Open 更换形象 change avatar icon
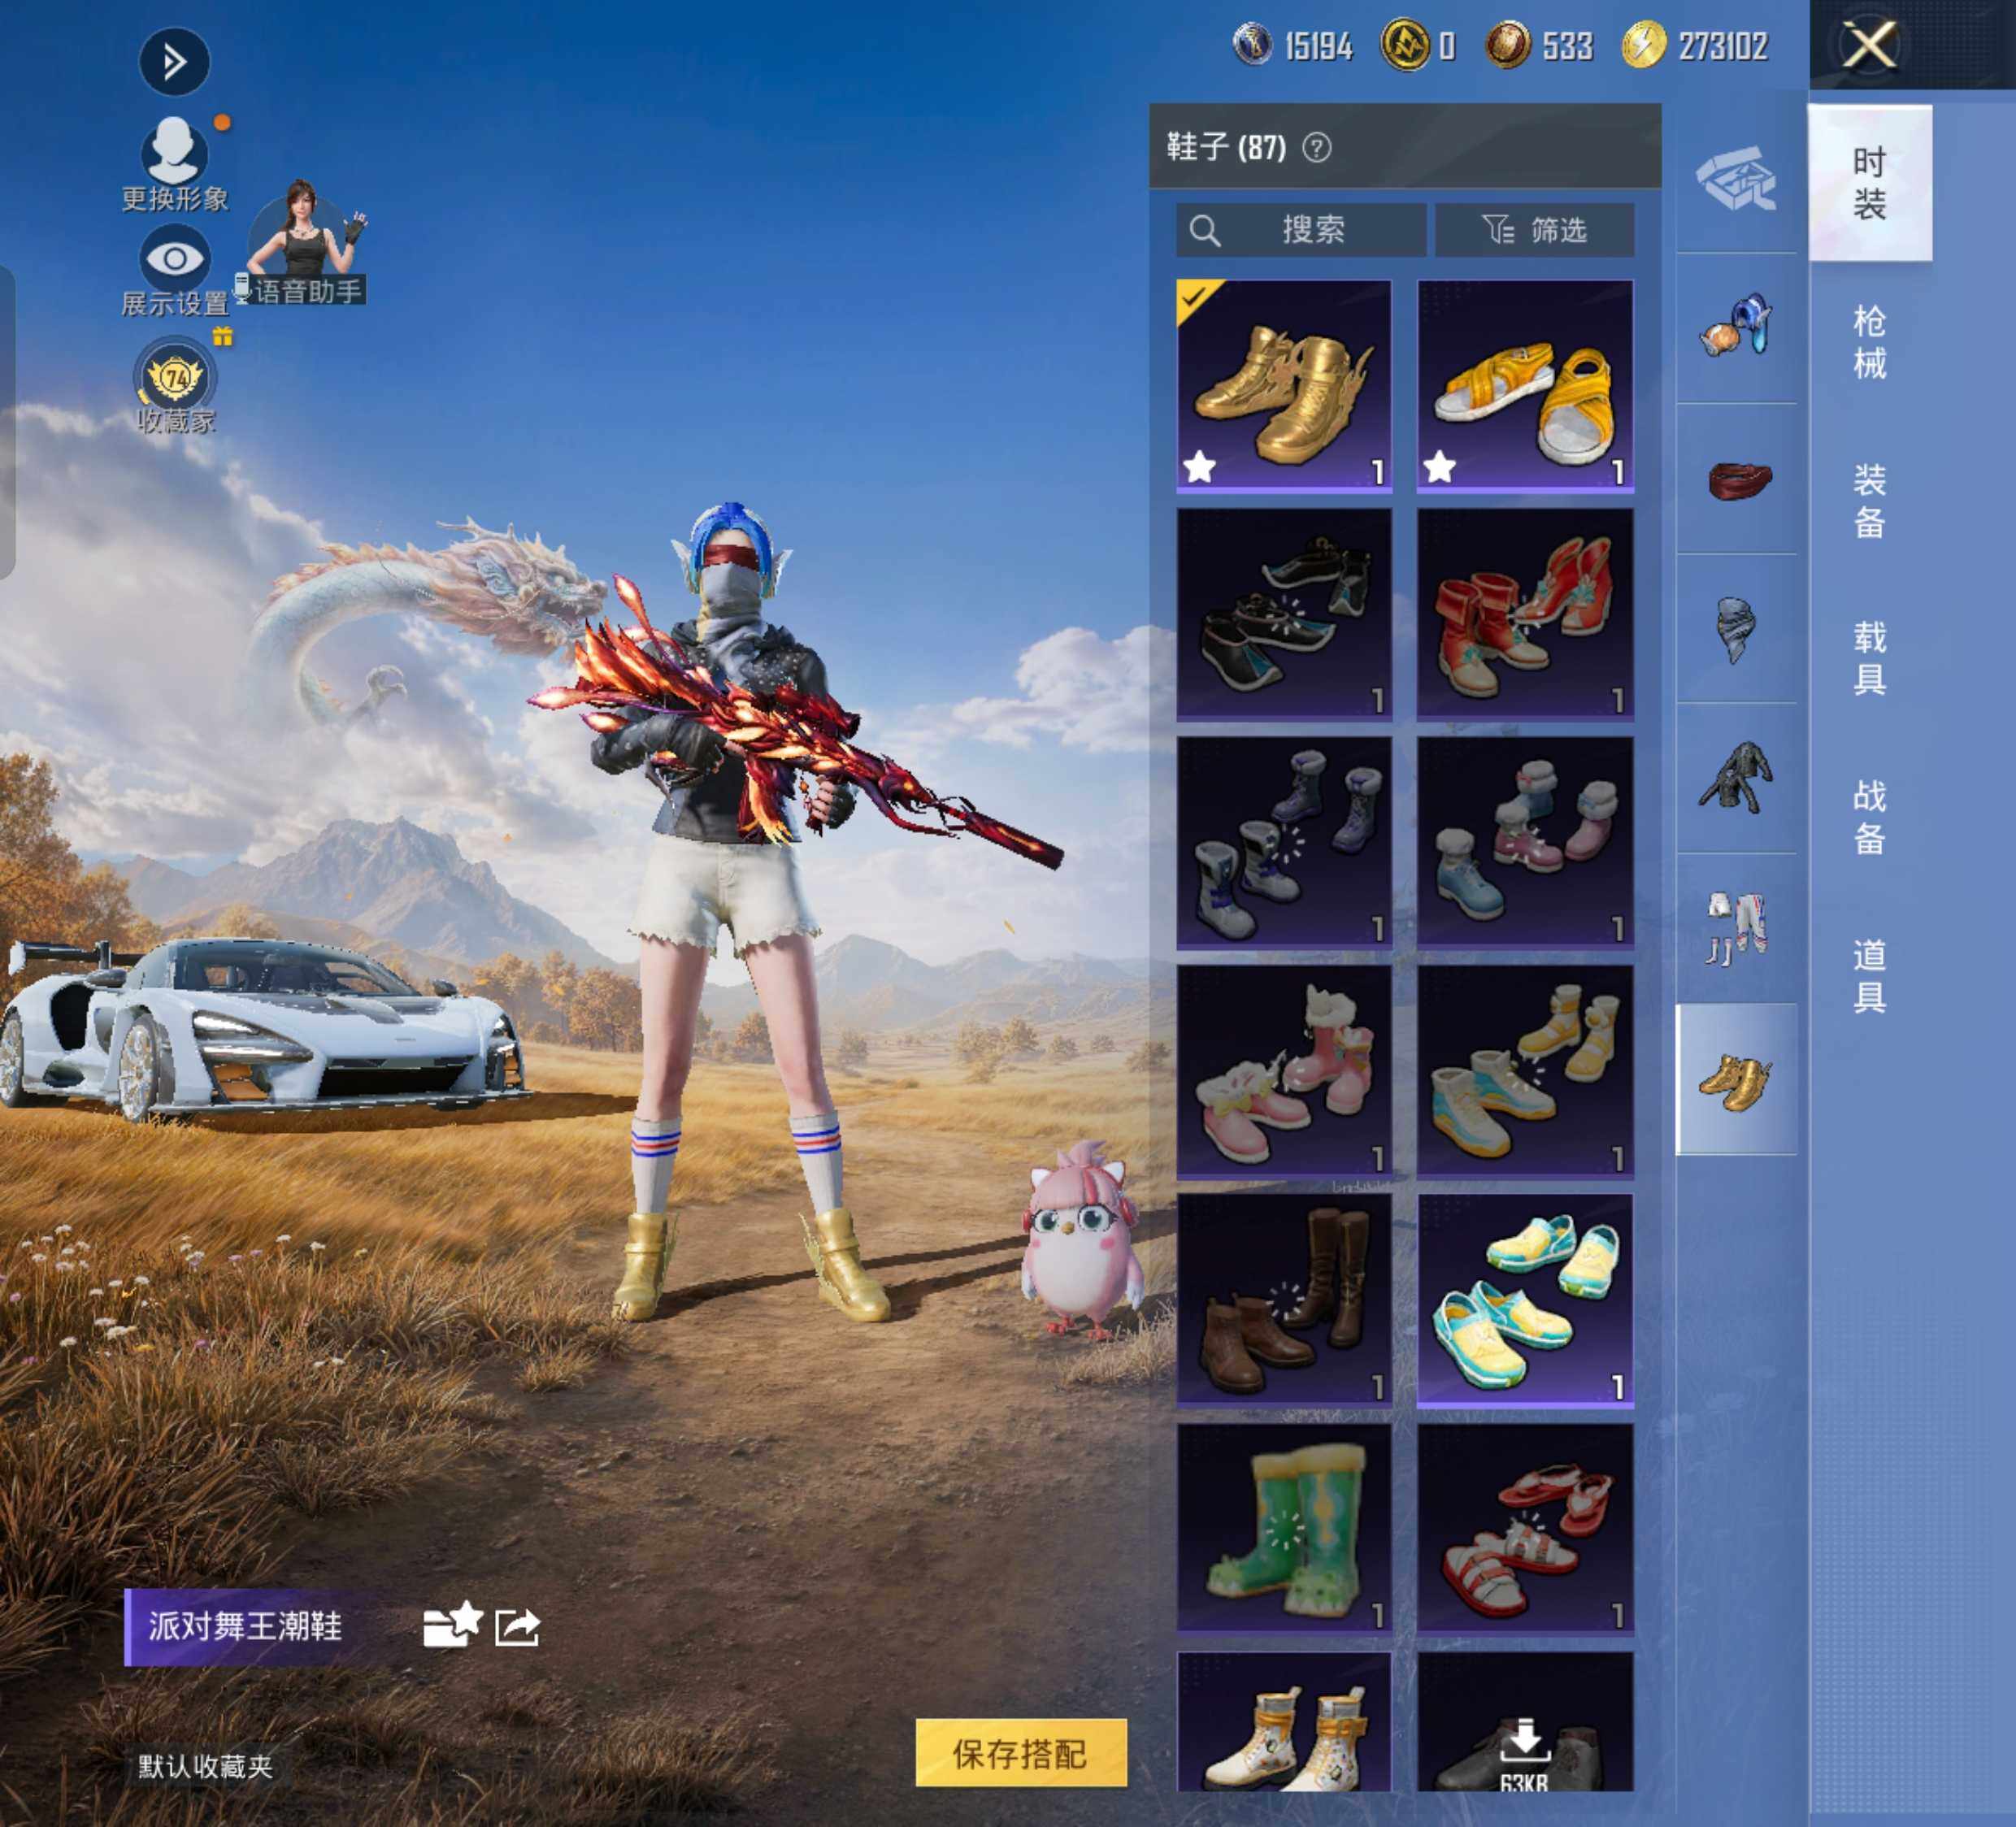 (174, 164)
